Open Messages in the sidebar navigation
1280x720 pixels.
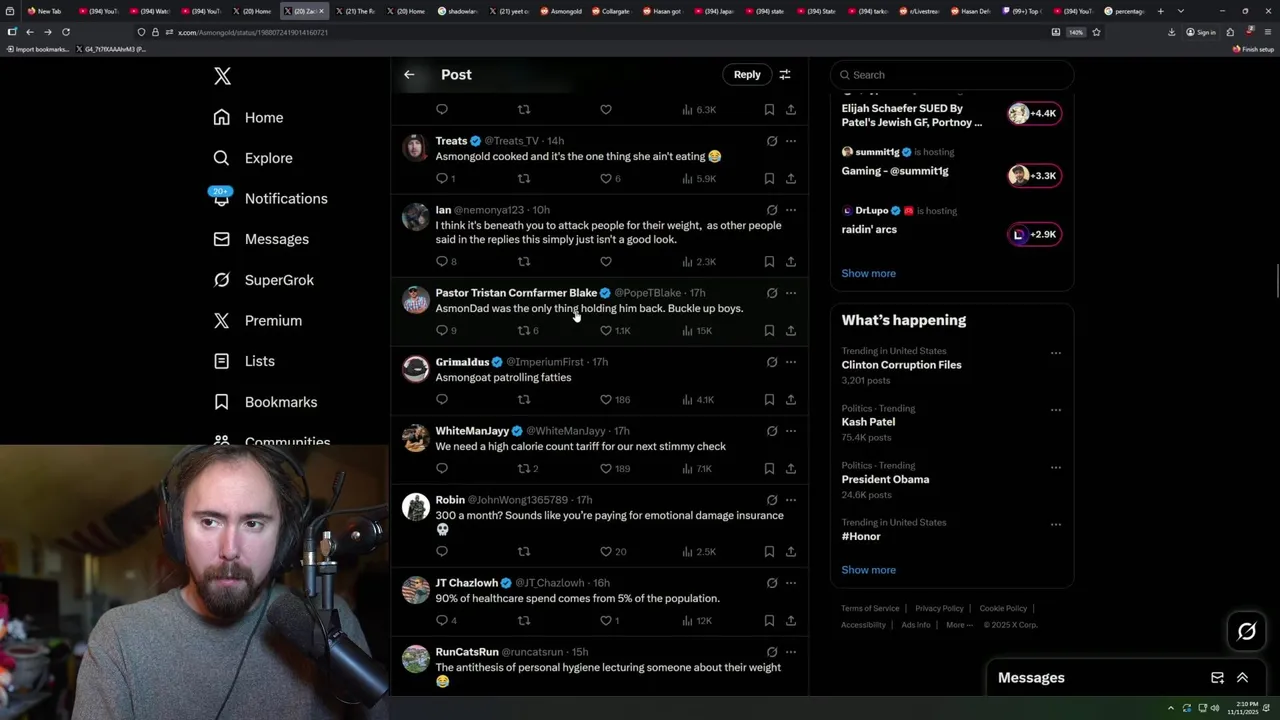click(261, 239)
